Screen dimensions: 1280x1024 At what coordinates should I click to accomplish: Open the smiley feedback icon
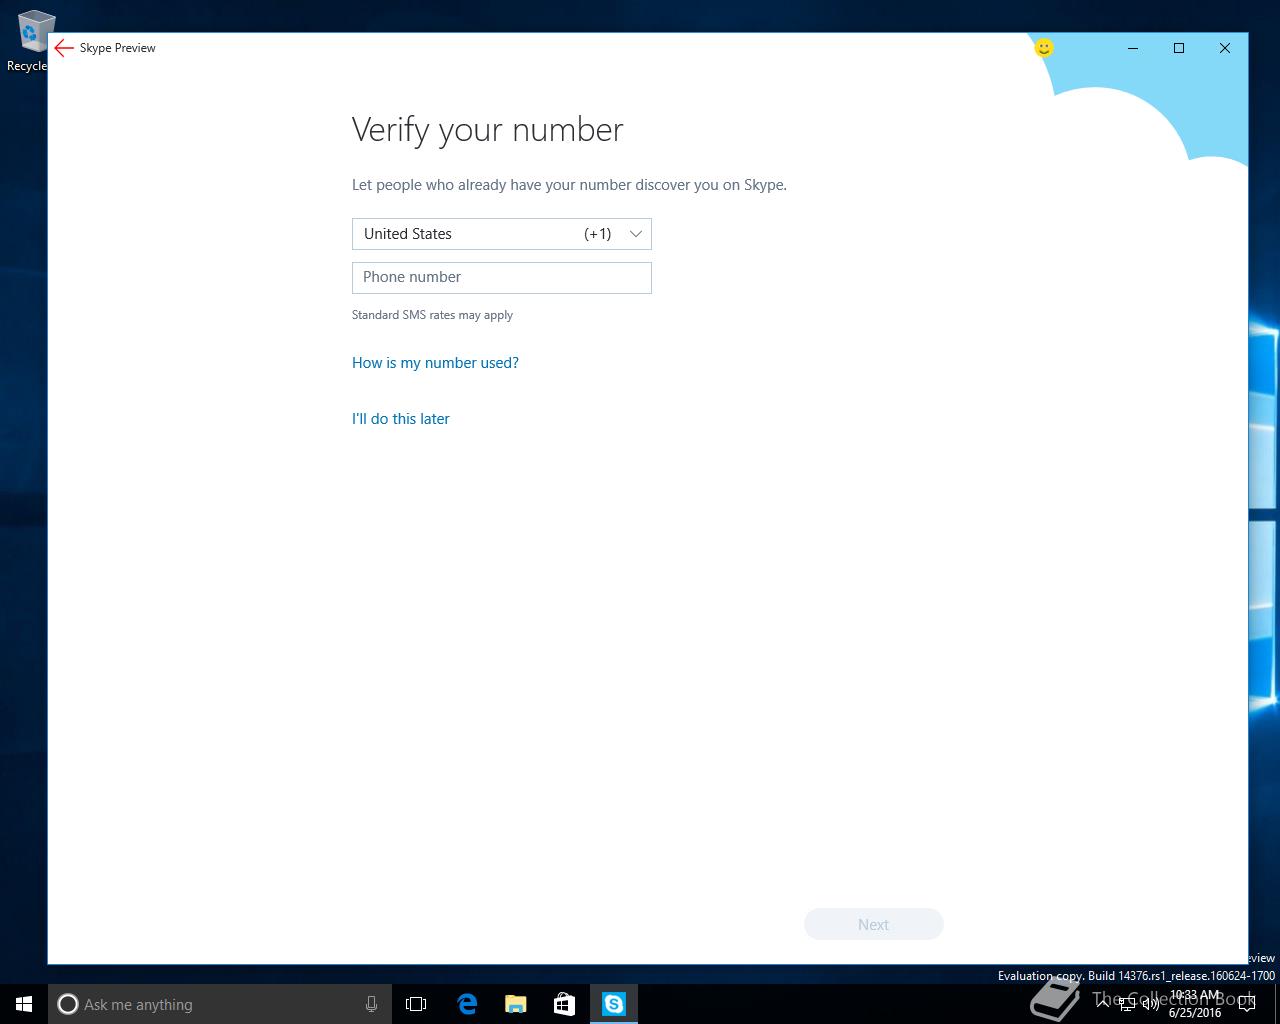point(1044,48)
